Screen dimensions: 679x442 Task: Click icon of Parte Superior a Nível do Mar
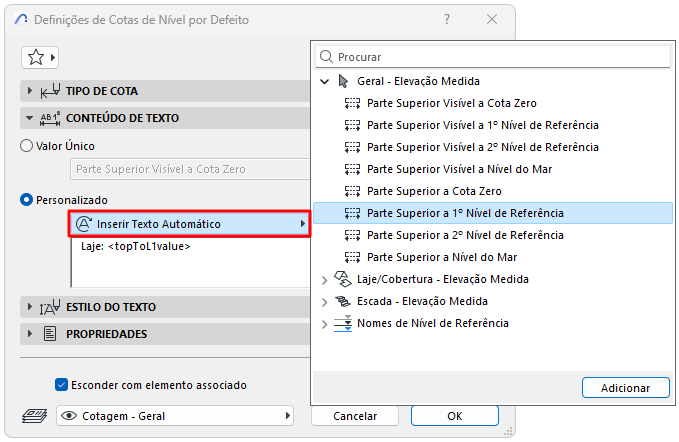(352, 257)
